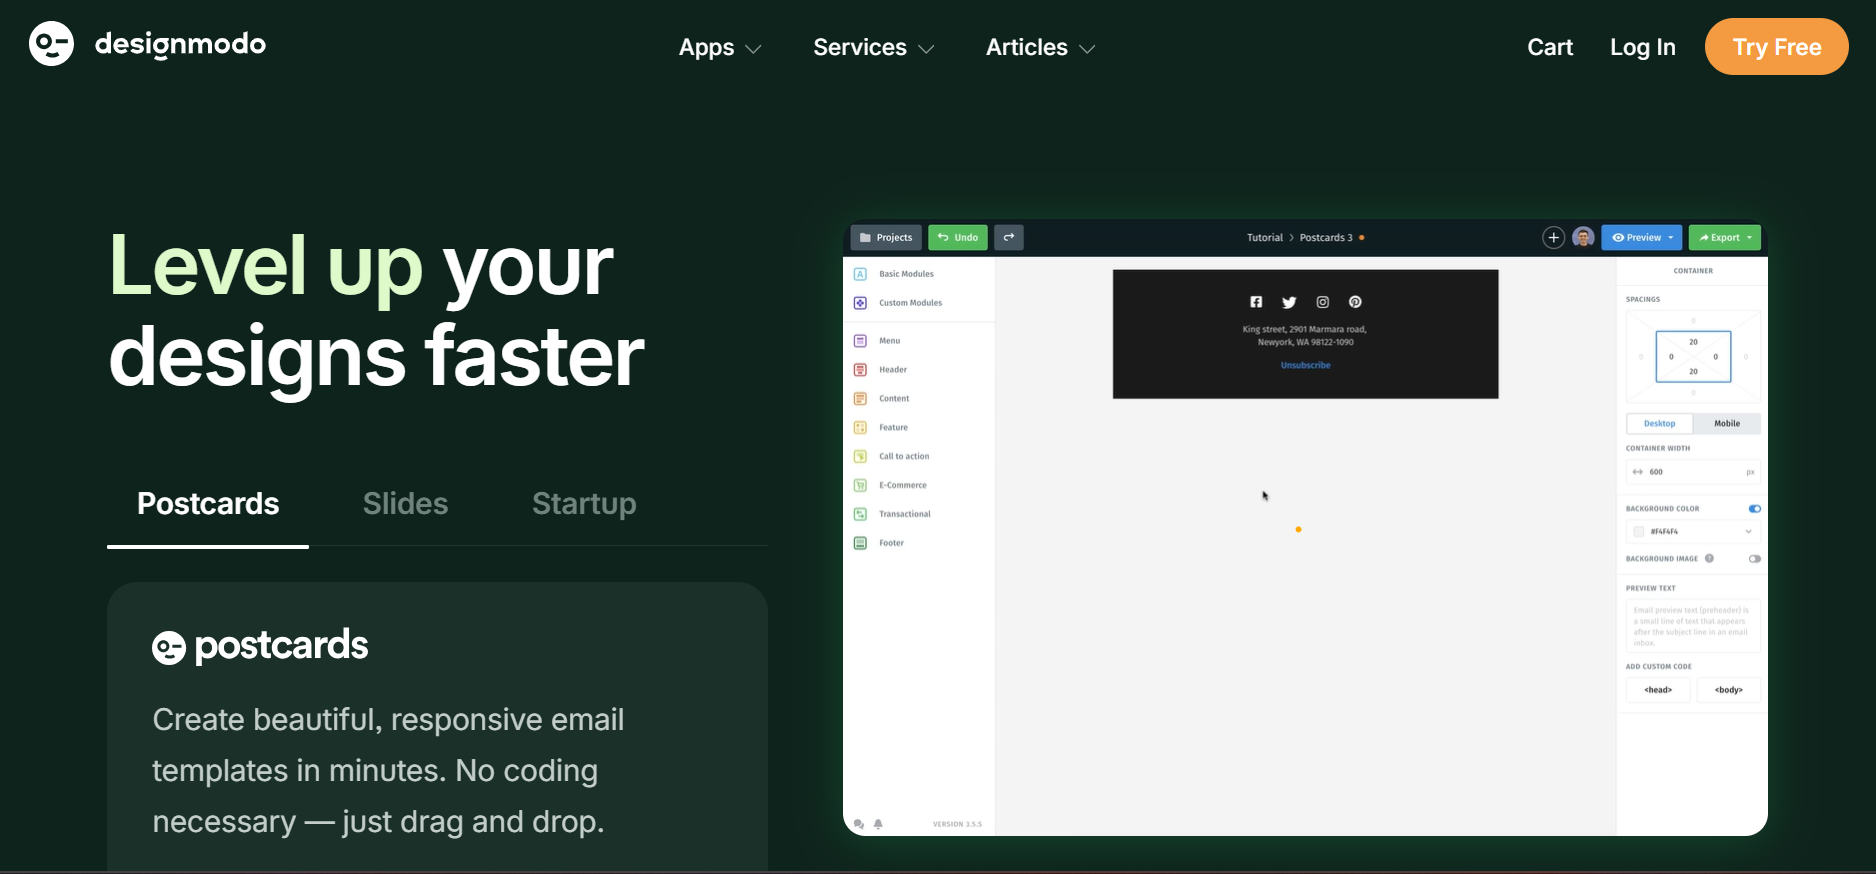This screenshot has height=874, width=1876.
Task: Click the chat bubble icon at bottom left
Action: tap(859, 825)
